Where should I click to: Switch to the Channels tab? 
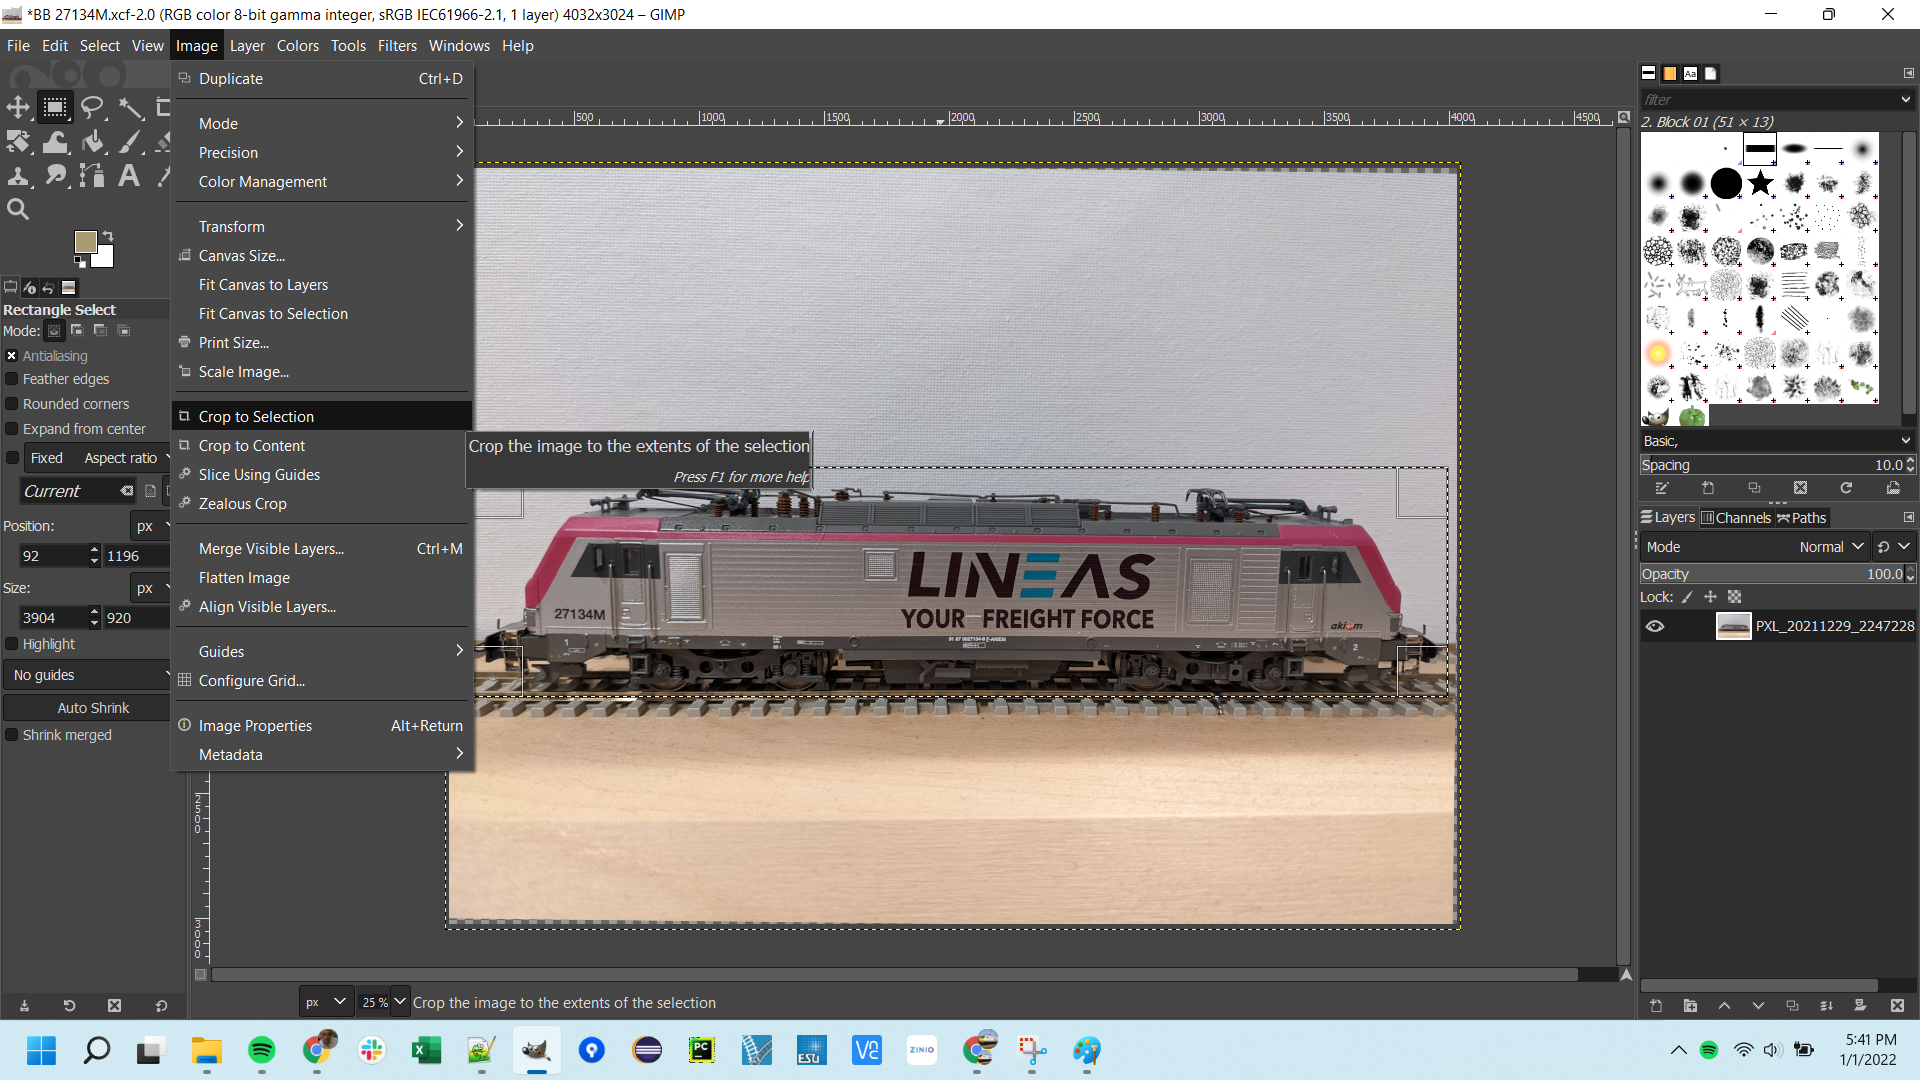1736,518
